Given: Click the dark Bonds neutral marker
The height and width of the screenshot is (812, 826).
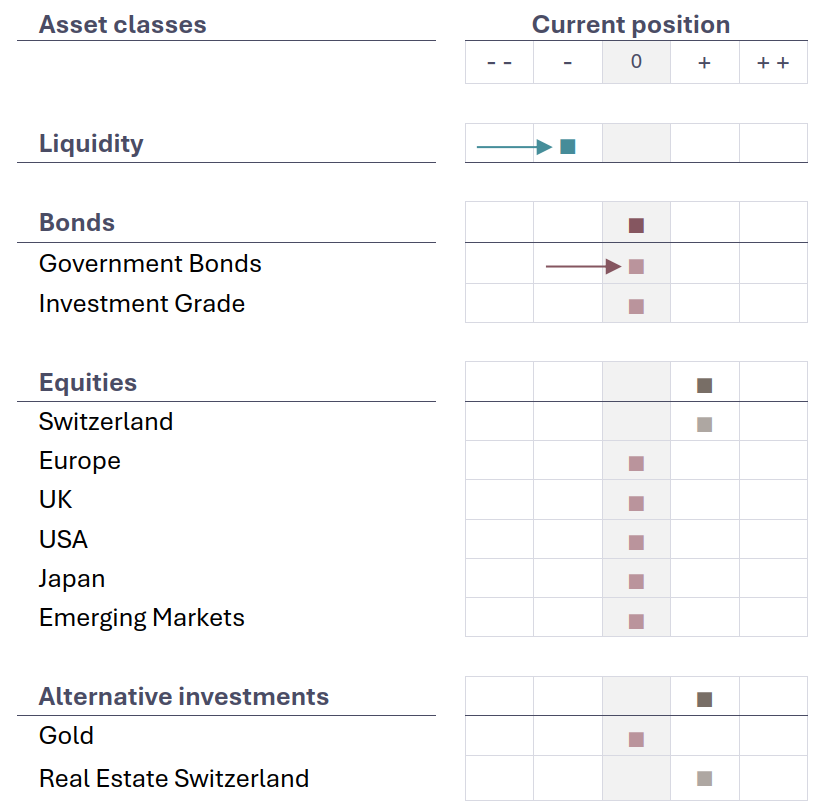Looking at the screenshot, I should [x=636, y=226].
